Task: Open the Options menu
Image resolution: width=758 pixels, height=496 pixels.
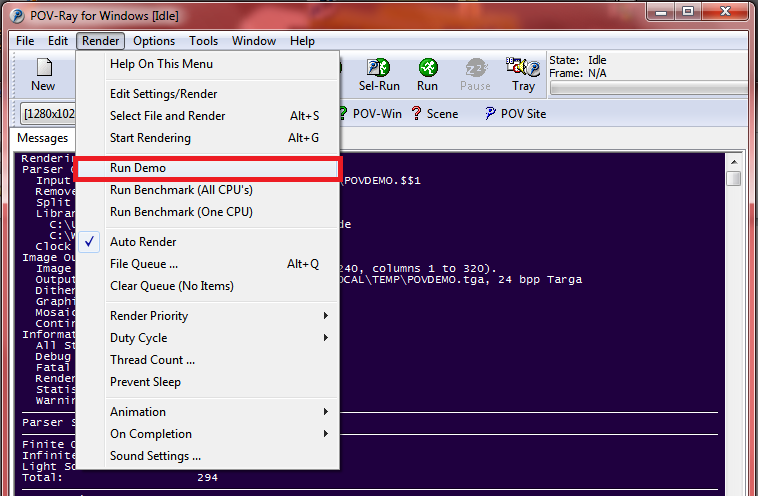Action: click(x=154, y=41)
